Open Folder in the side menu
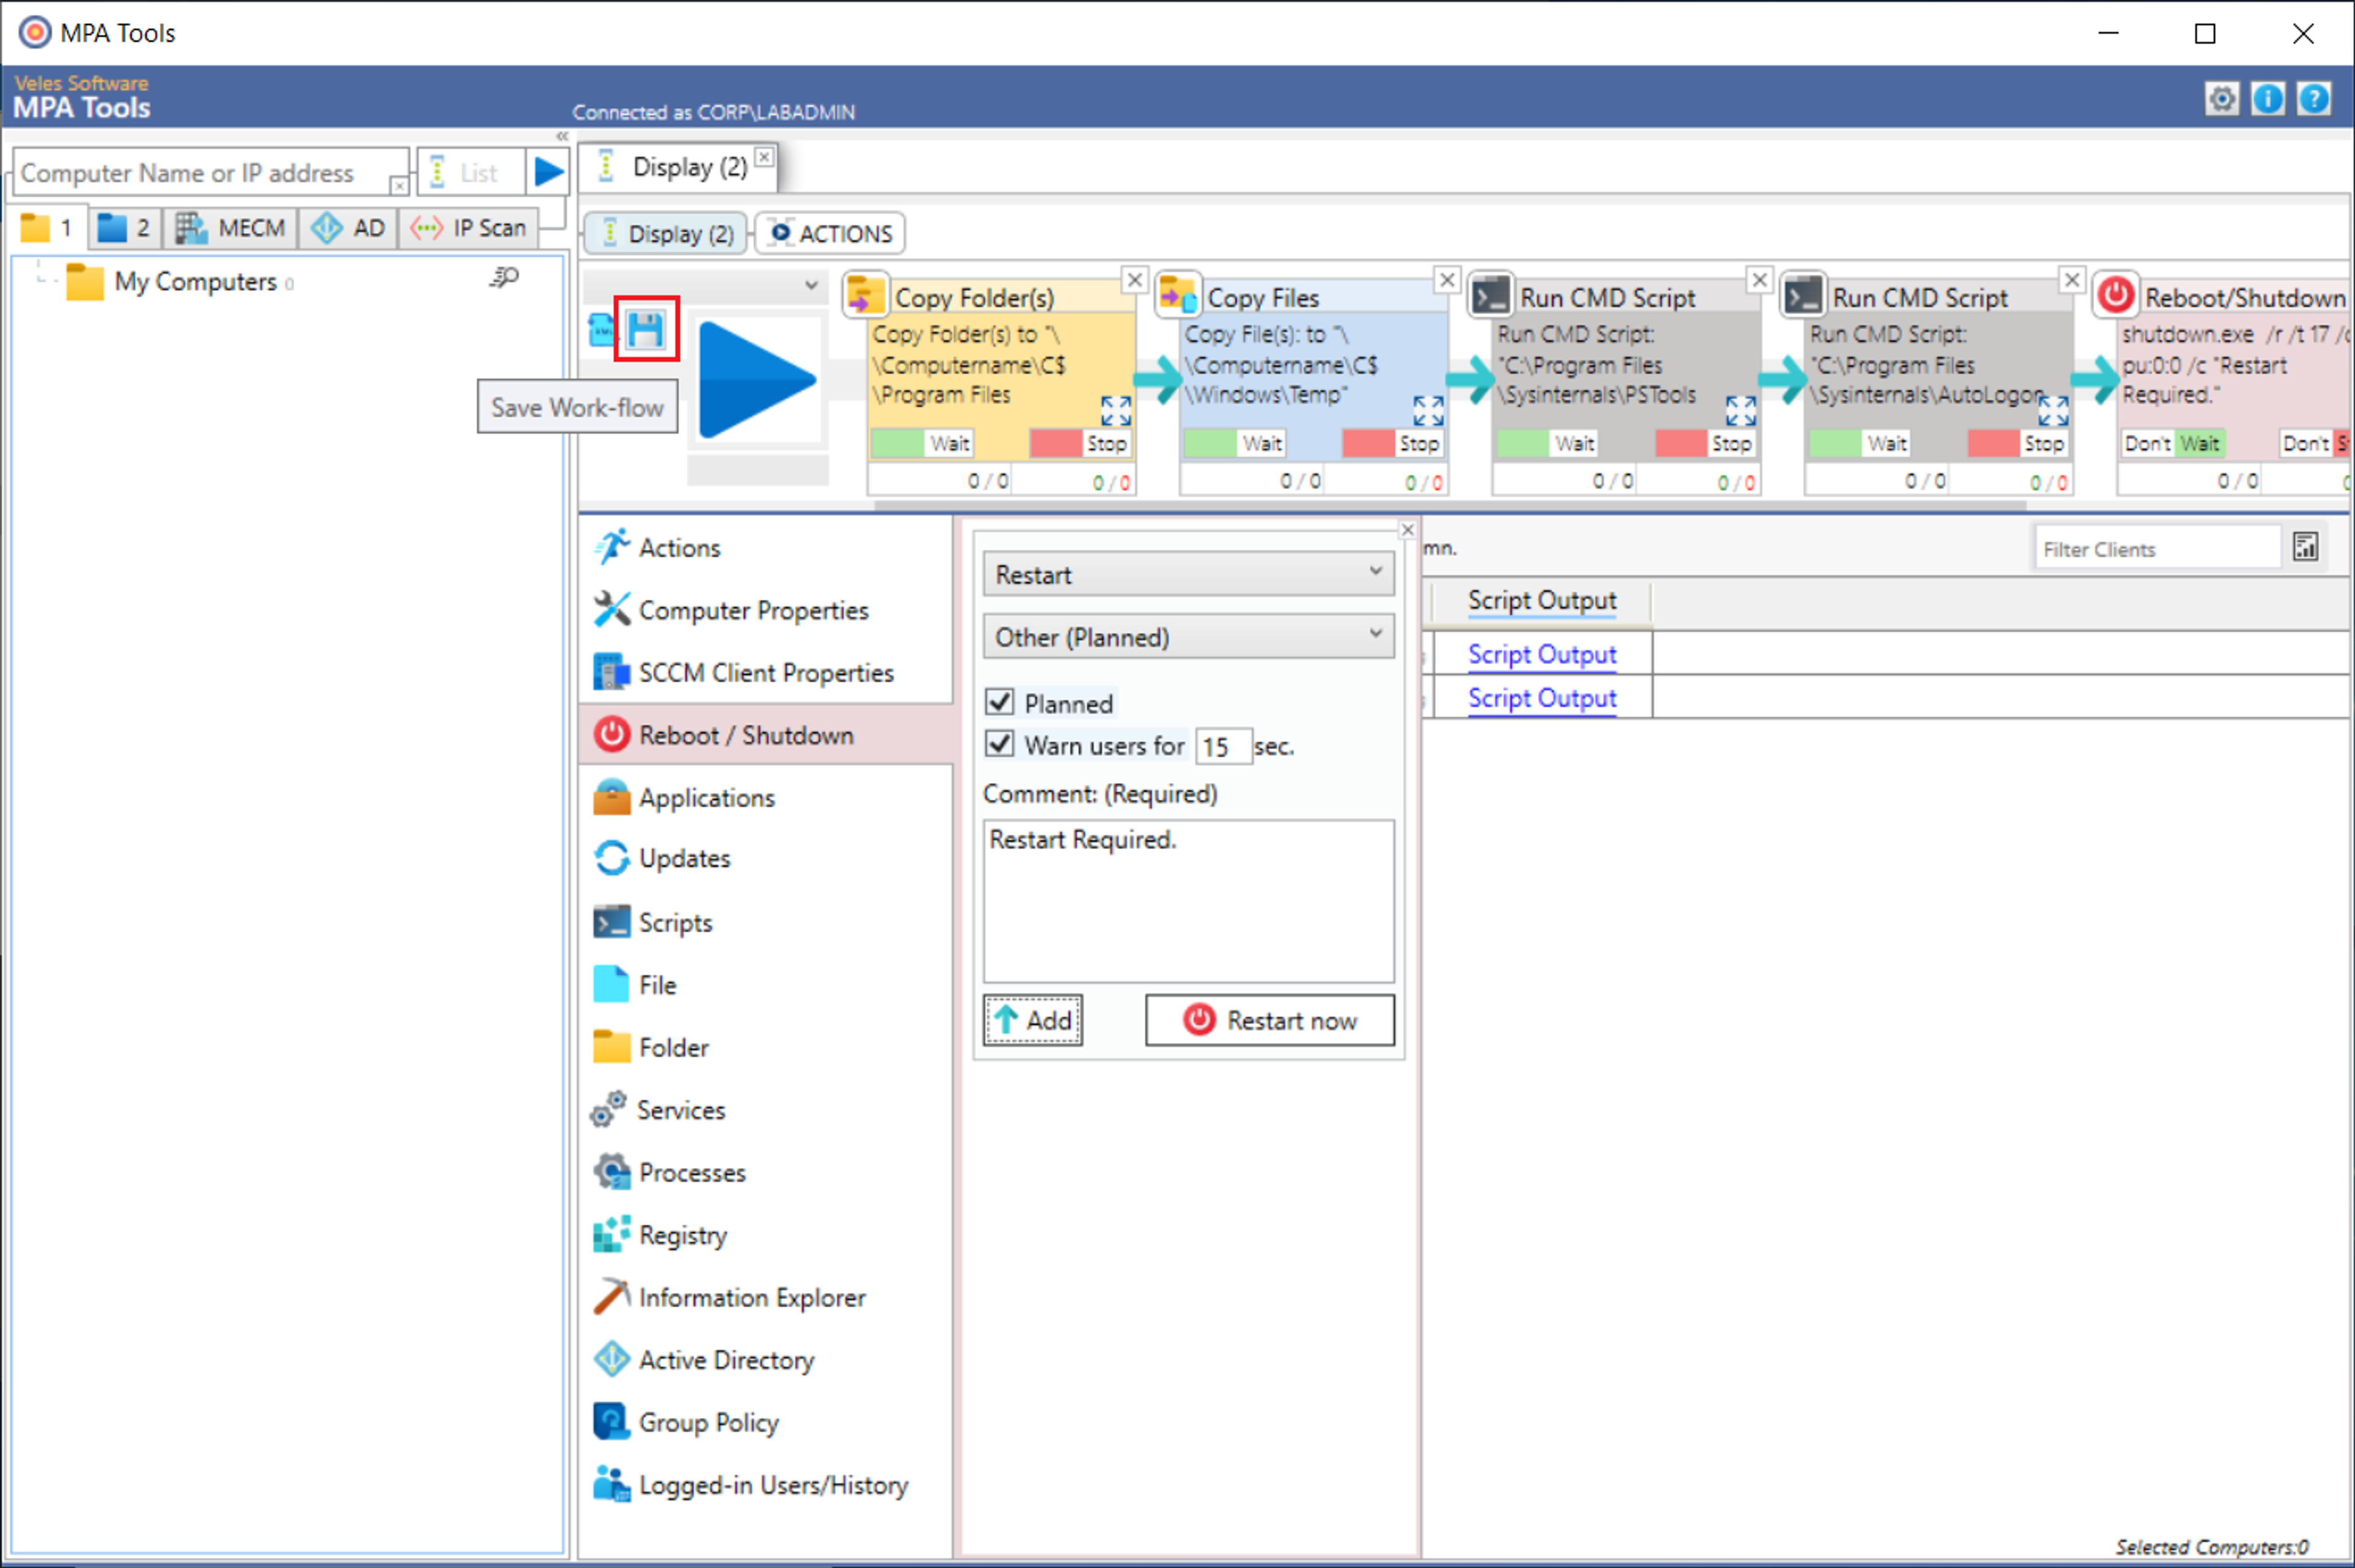The width and height of the screenshot is (2355, 1568). [765, 1047]
